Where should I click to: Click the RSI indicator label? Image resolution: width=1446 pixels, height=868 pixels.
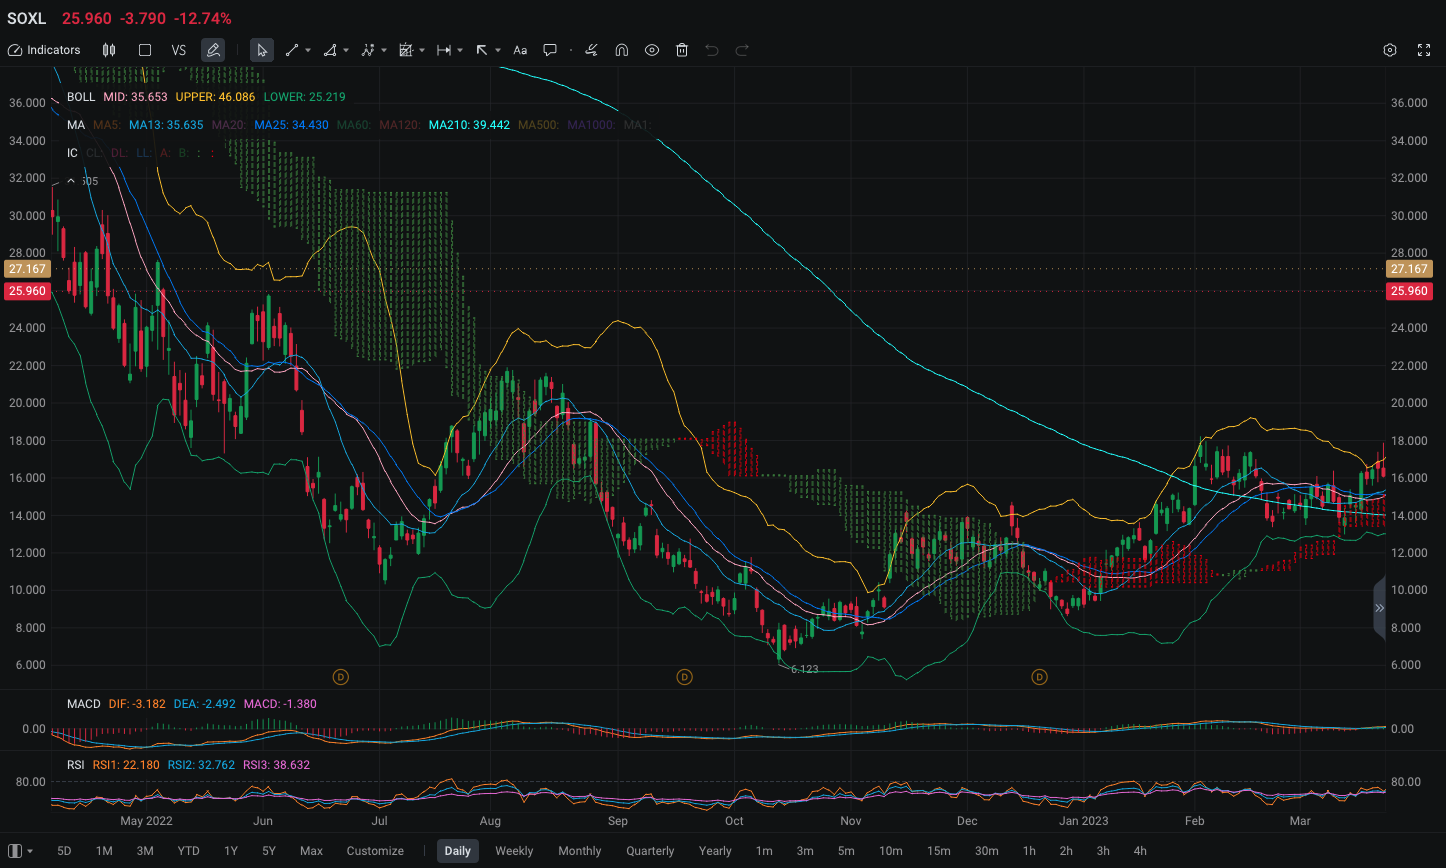76,765
